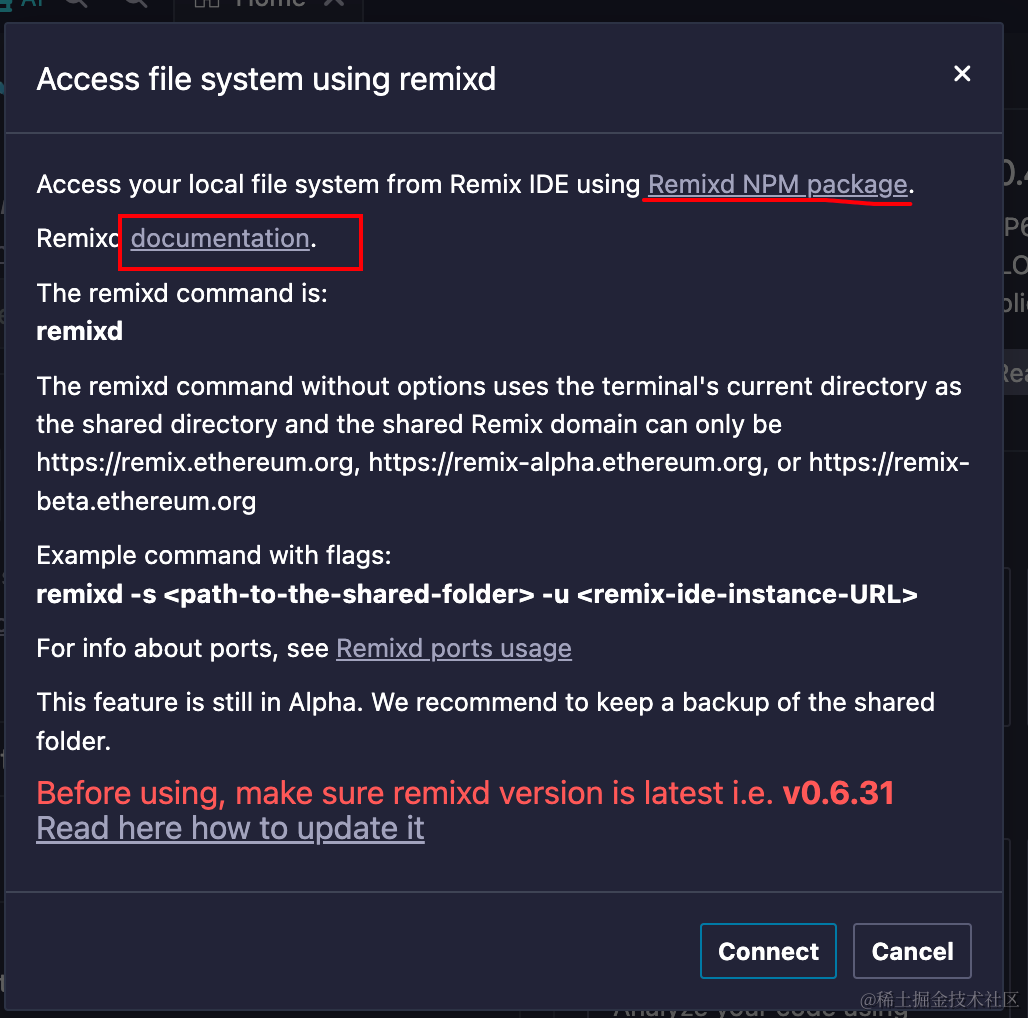Click the Home tab's grid icon
Image resolution: width=1028 pixels, height=1018 pixels.
(207, 3)
